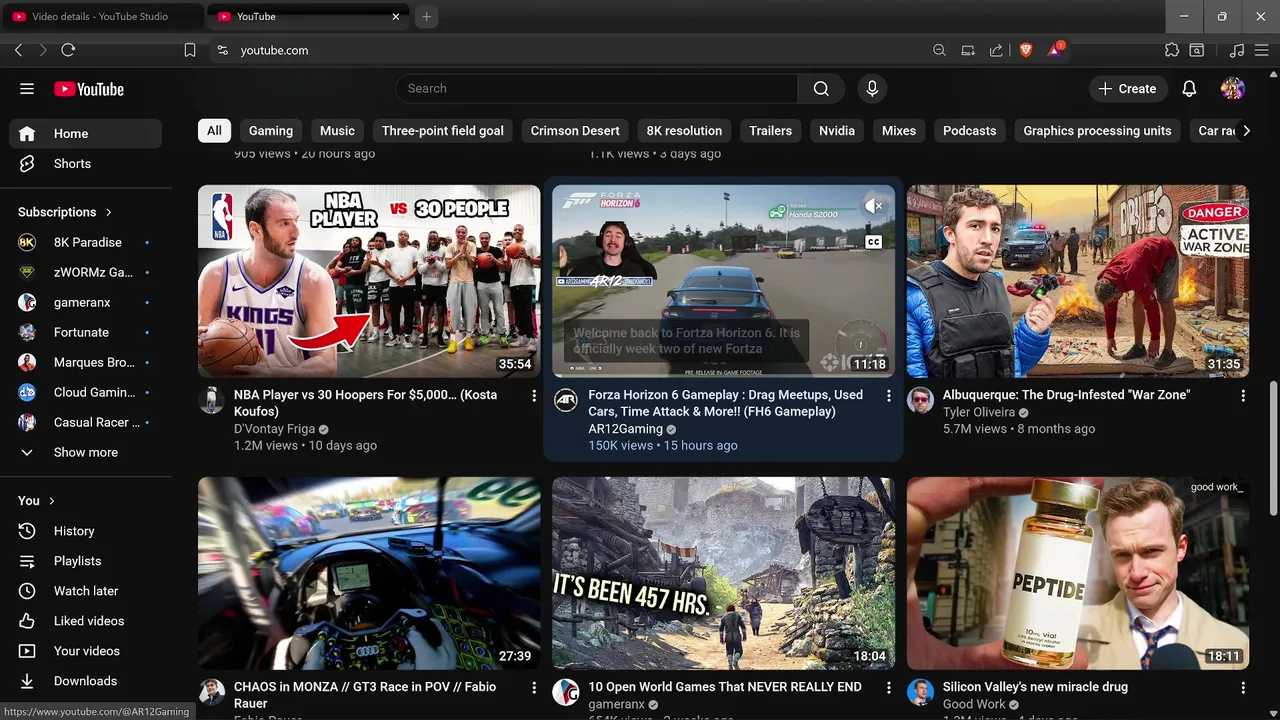Toggle closed captions on Forza preview
The height and width of the screenshot is (720, 1280).
(873, 241)
